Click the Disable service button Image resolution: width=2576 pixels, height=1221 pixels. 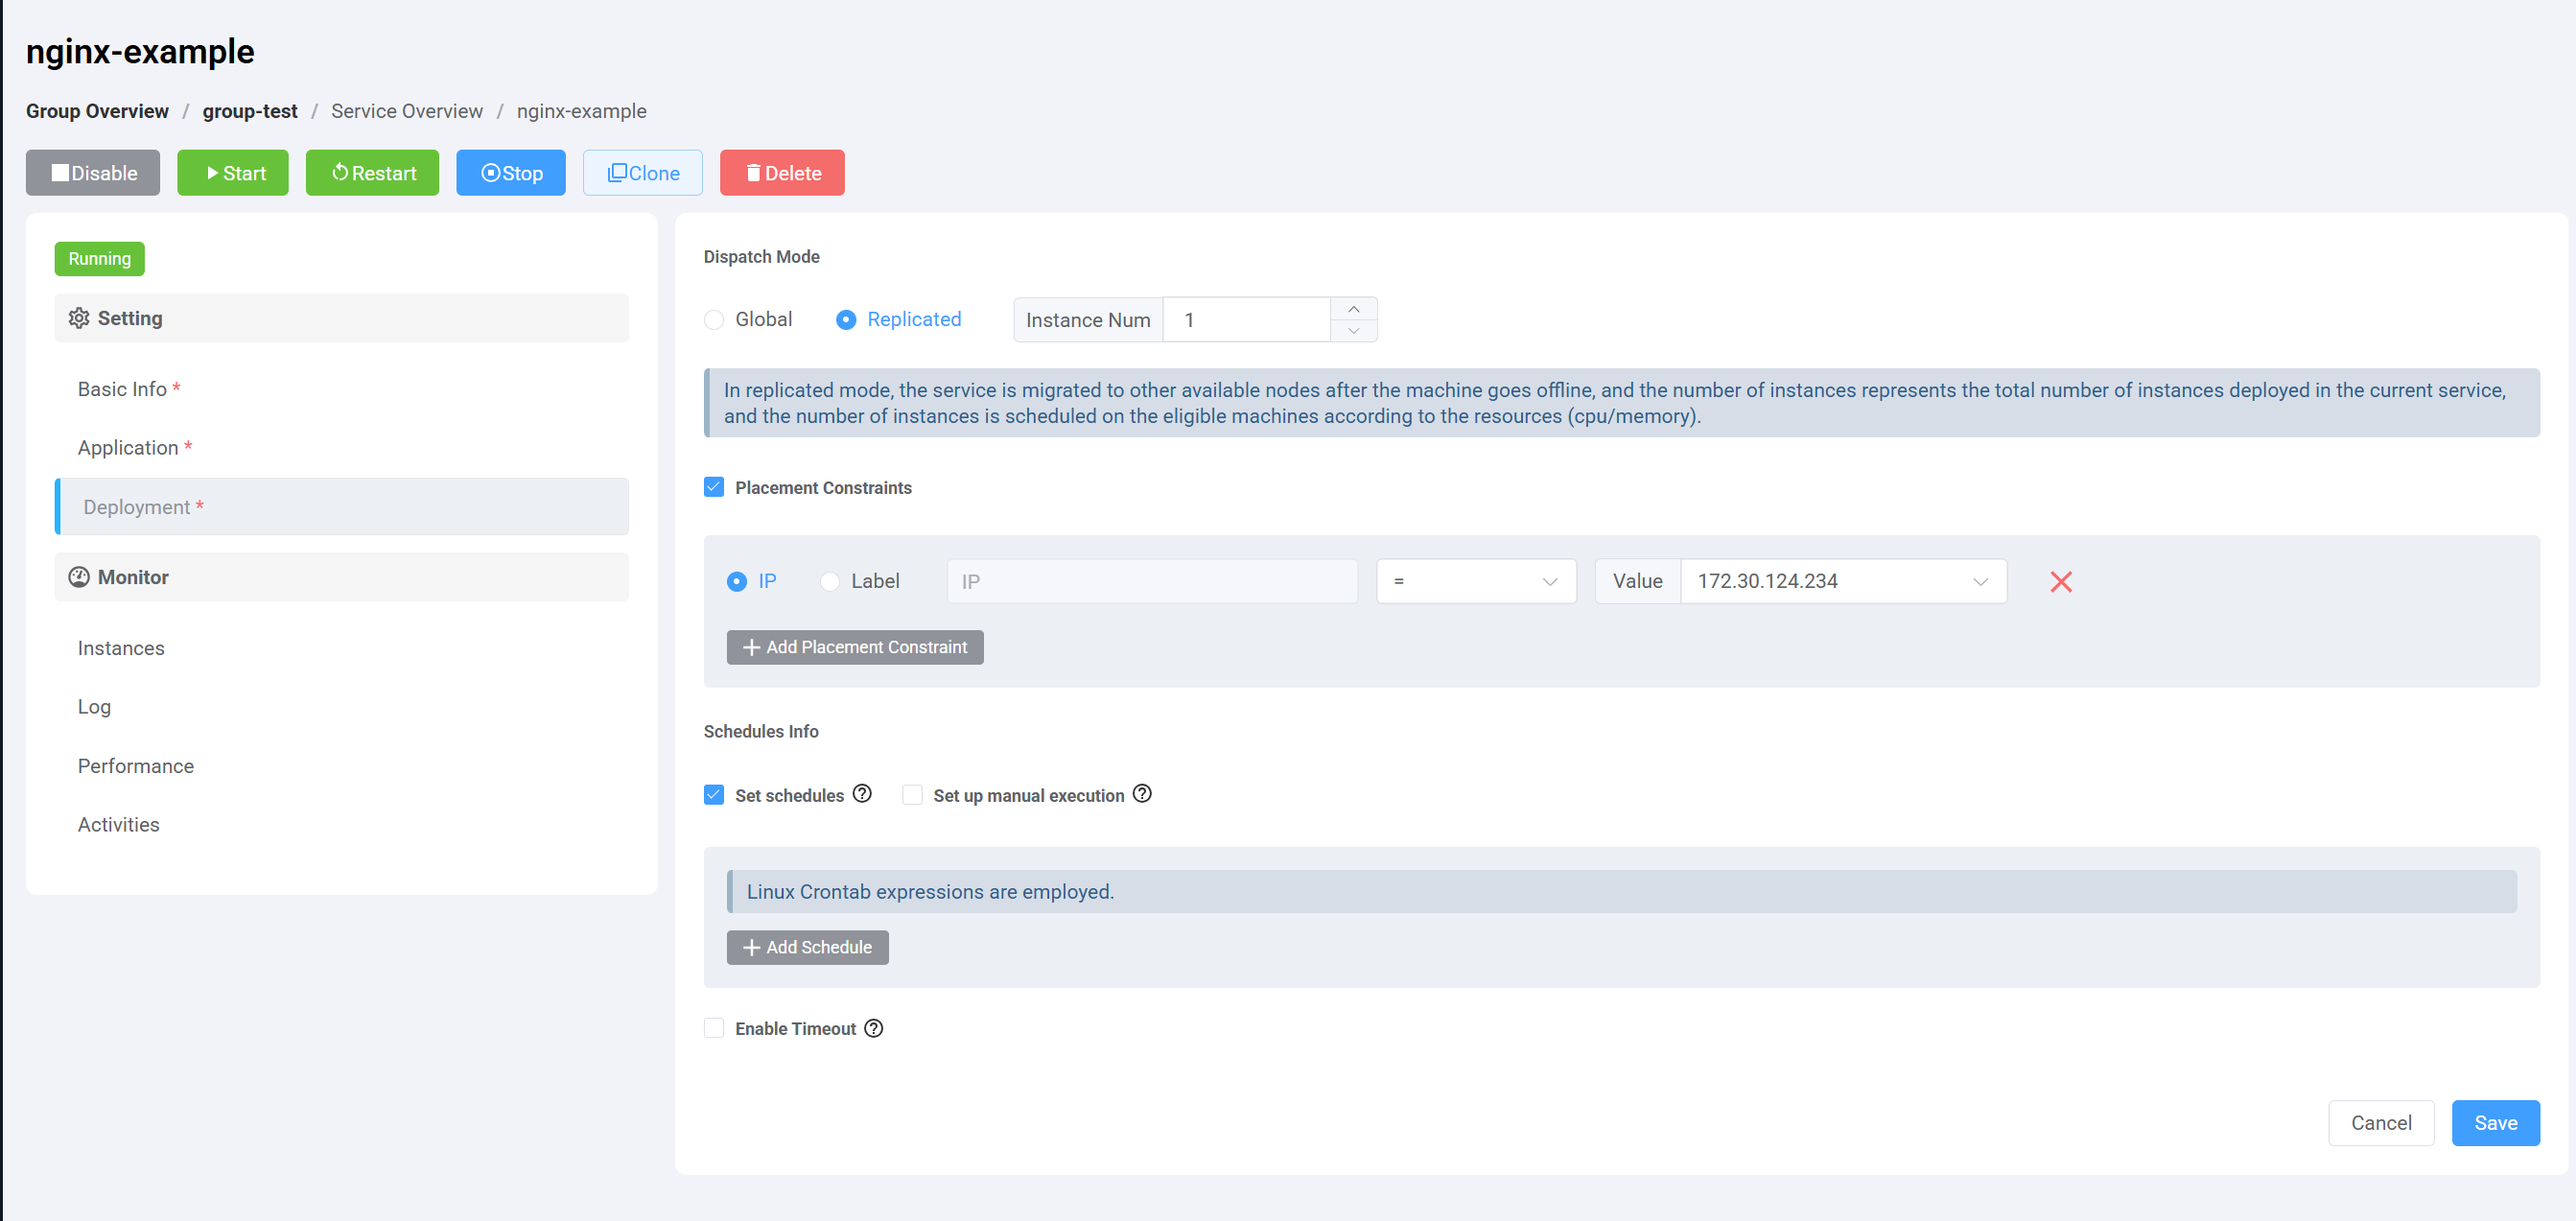(x=93, y=173)
